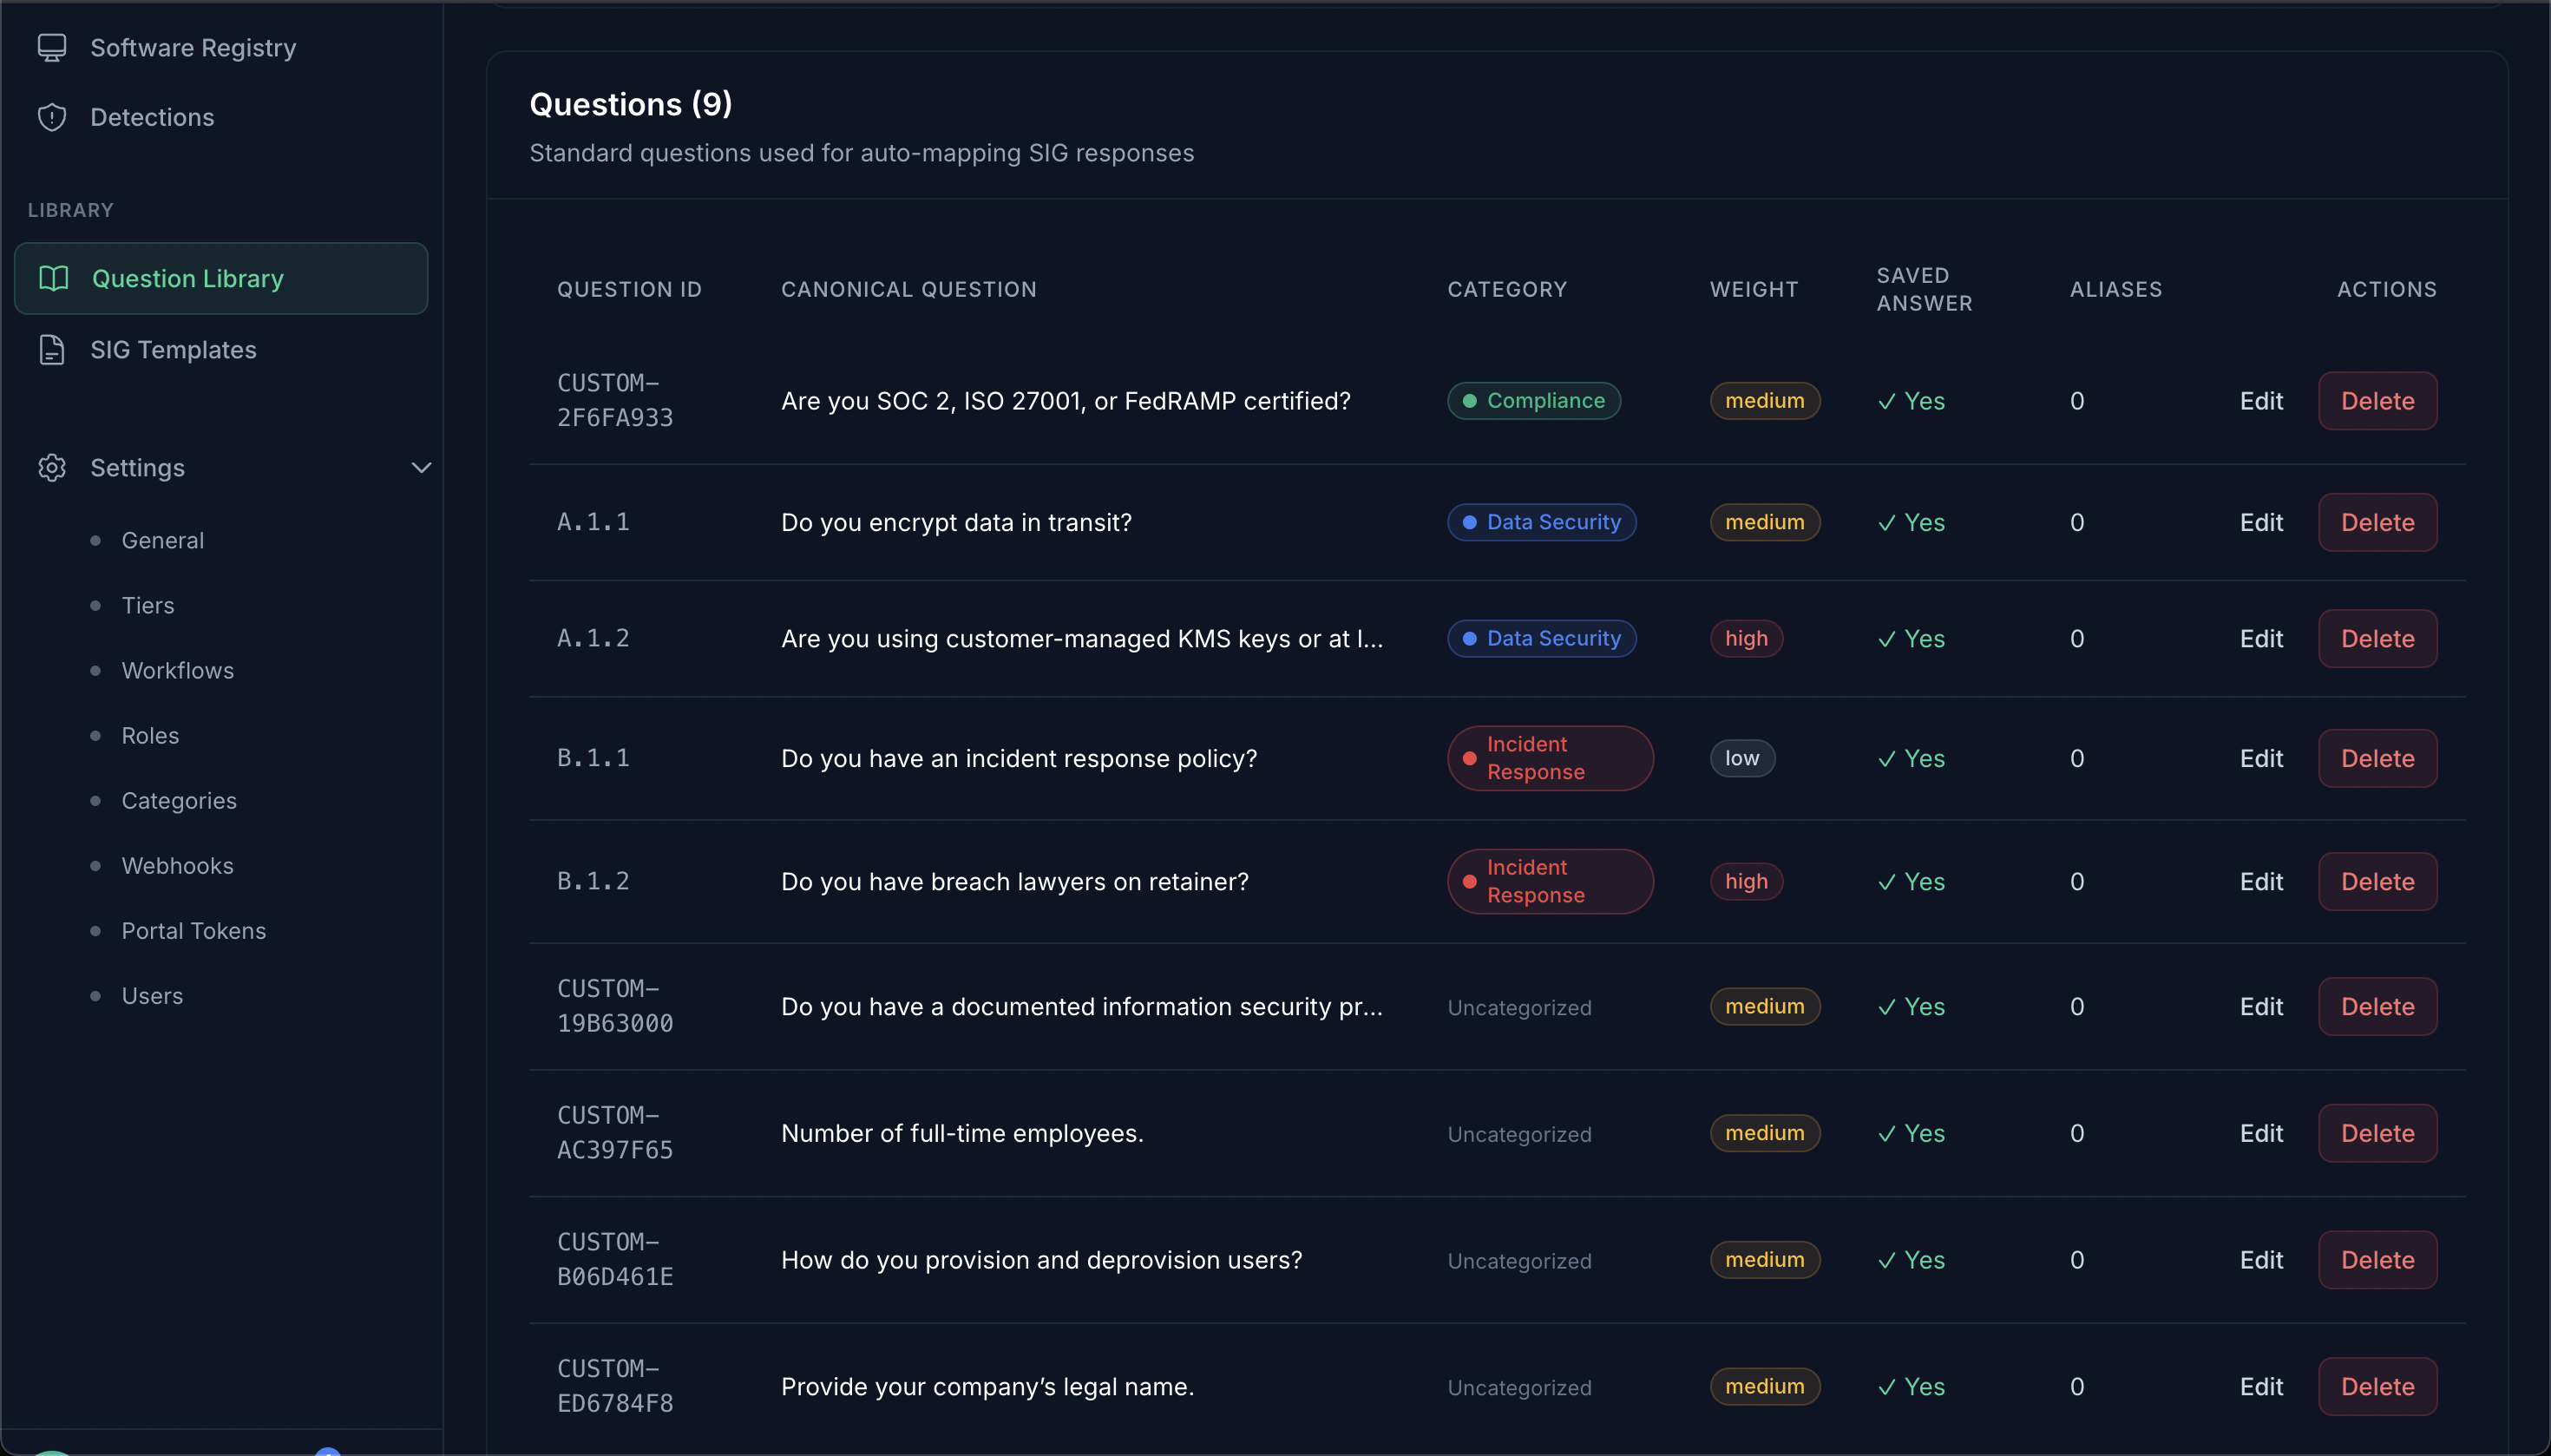
Task: Delete the SOC 2 certification question
Action: coord(2376,401)
